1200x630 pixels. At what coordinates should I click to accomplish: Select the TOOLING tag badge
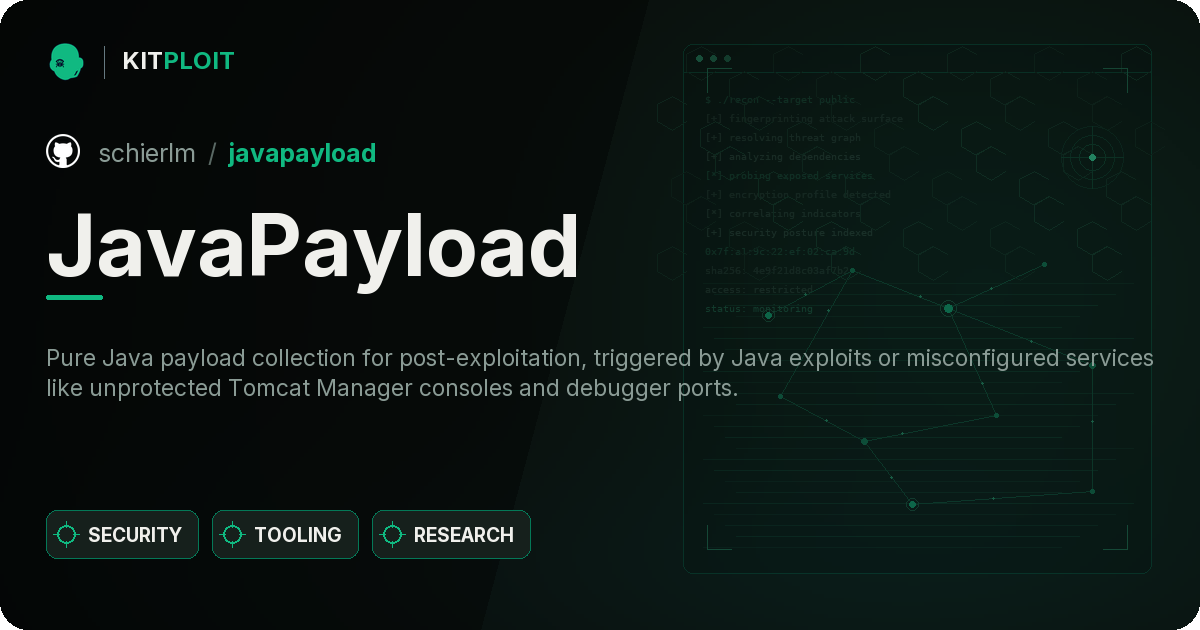click(285, 535)
